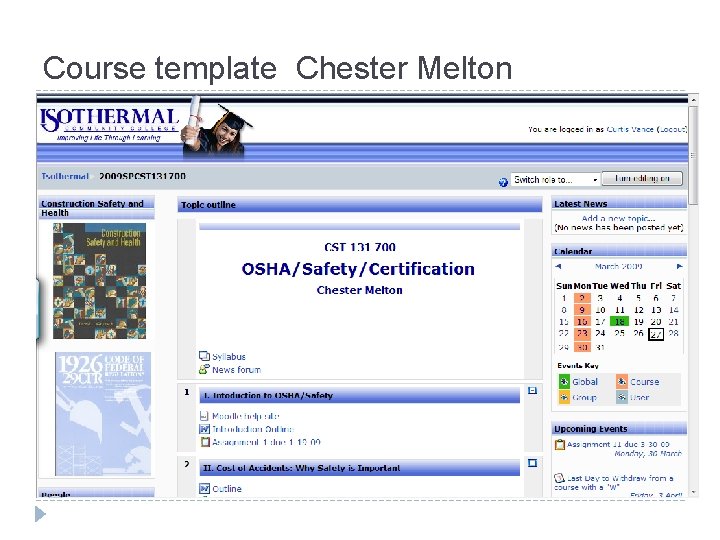Click the Turn editing on button
720x540 pixels.
pos(642,179)
